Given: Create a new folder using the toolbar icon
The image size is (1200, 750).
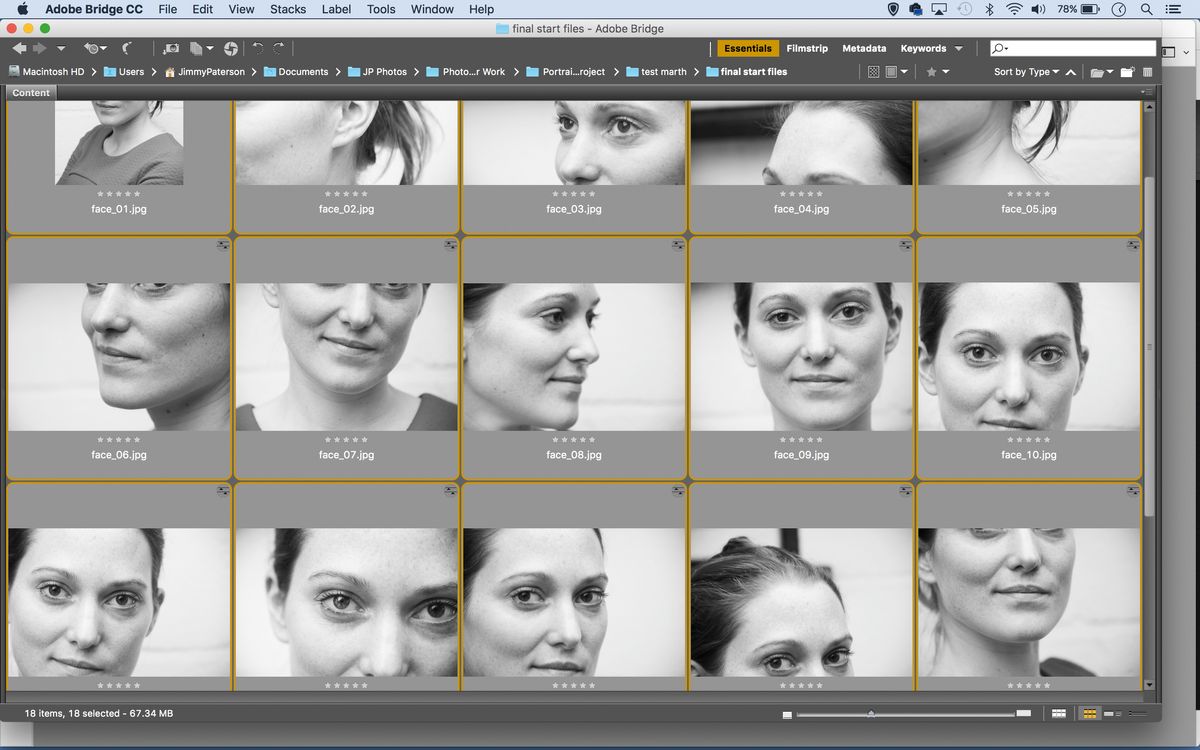Looking at the screenshot, I should 1126,71.
